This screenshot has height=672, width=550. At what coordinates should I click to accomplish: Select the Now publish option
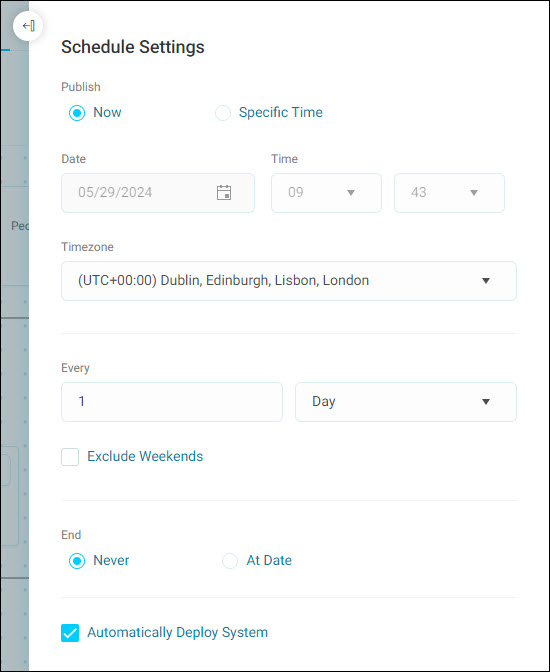pos(77,113)
